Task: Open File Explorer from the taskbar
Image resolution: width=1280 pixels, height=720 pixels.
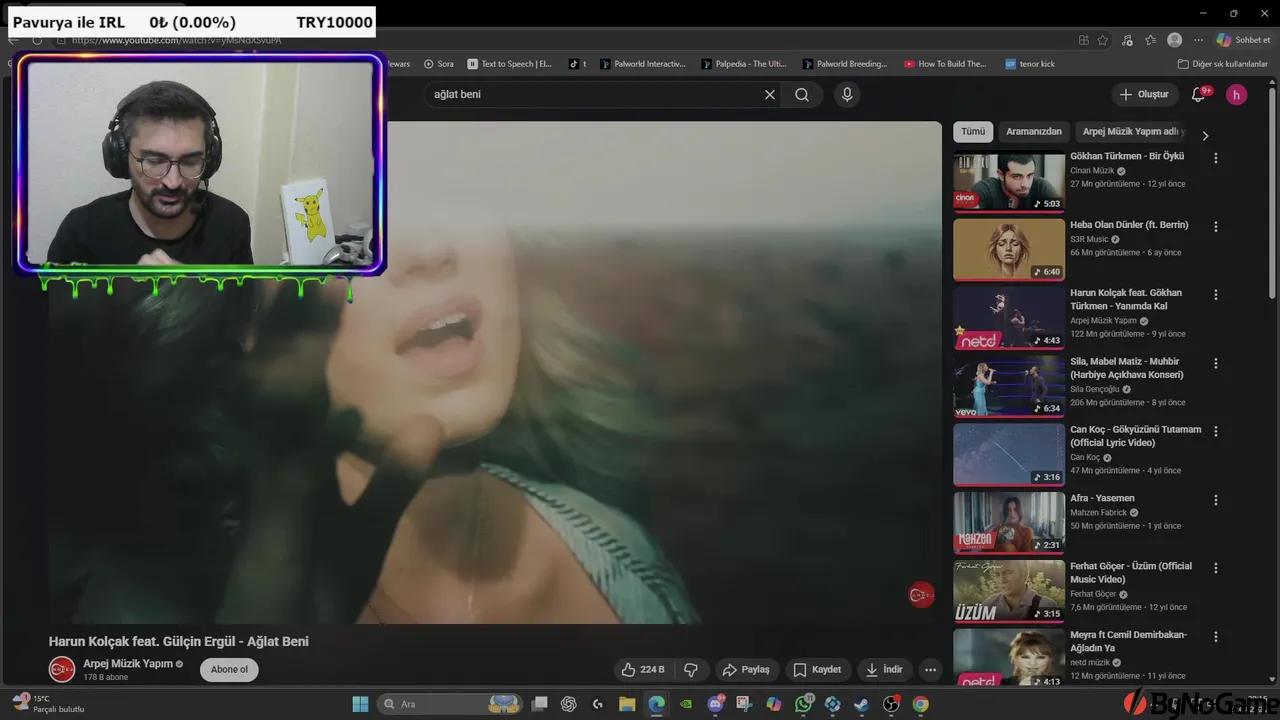Action: pyautogui.click(x=627, y=704)
